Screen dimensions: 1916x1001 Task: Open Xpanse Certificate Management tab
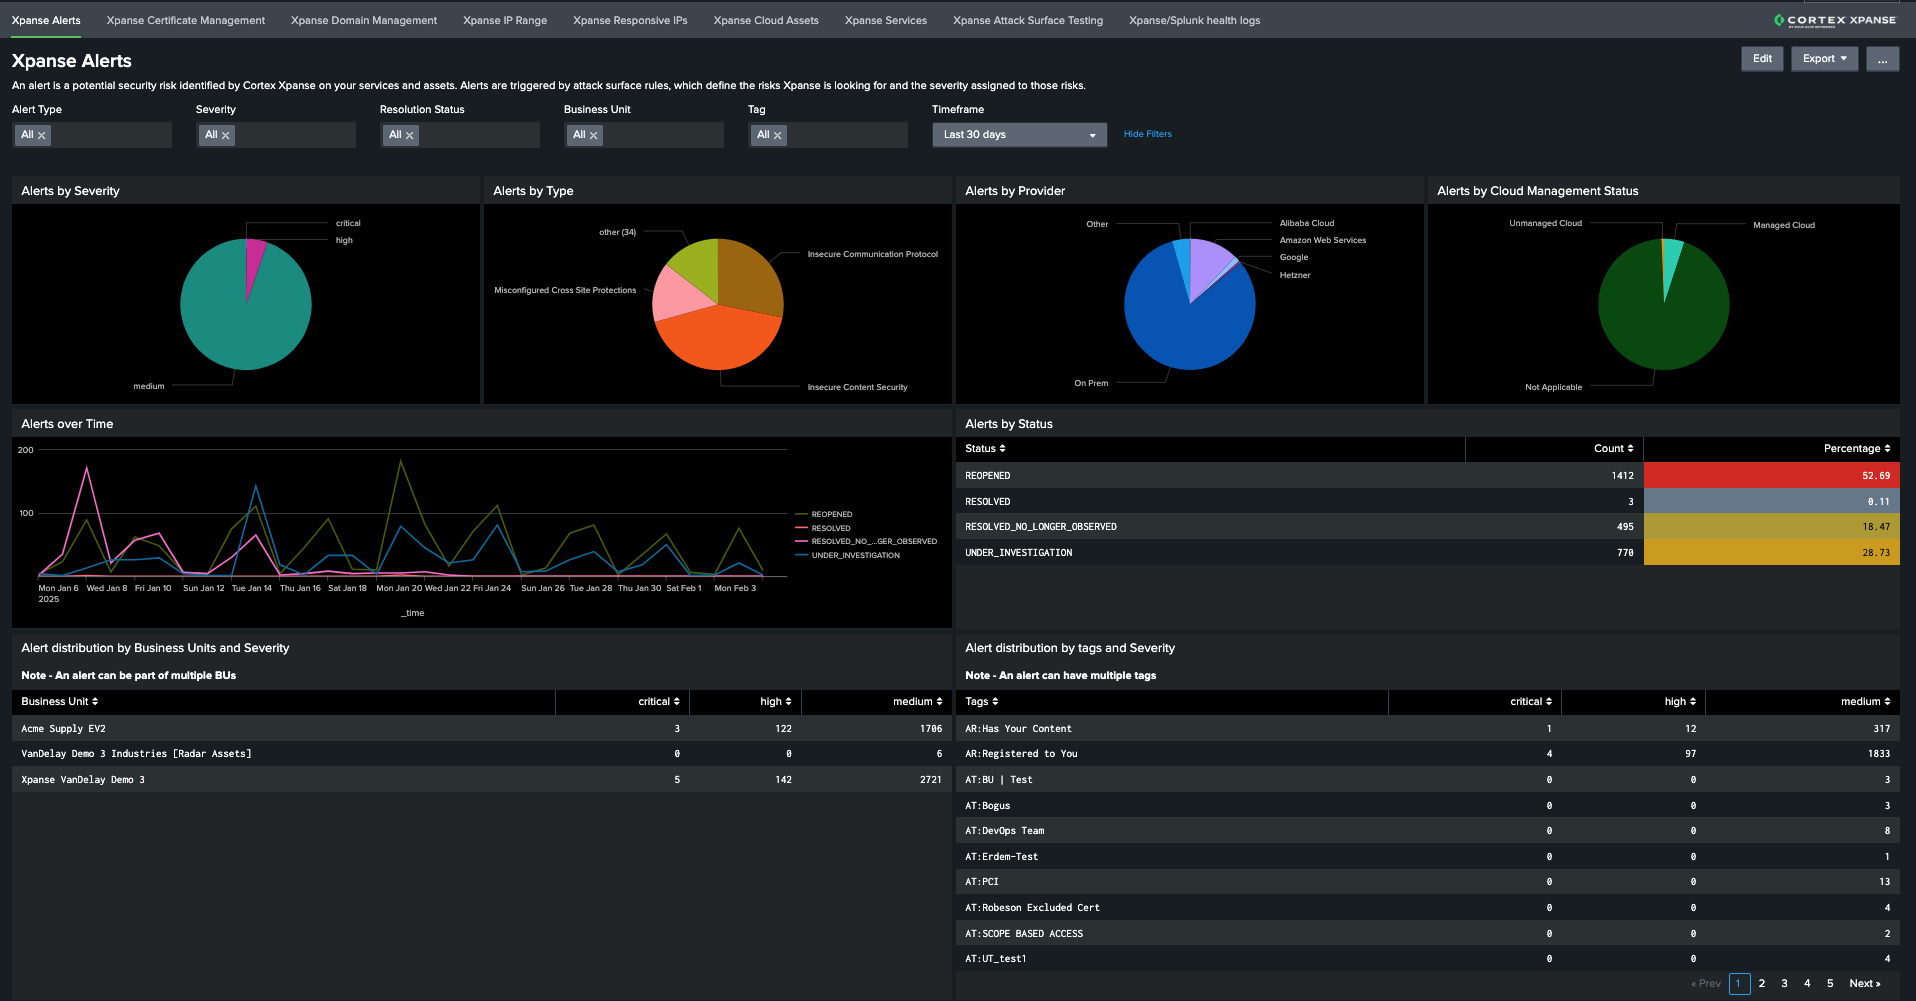186,20
